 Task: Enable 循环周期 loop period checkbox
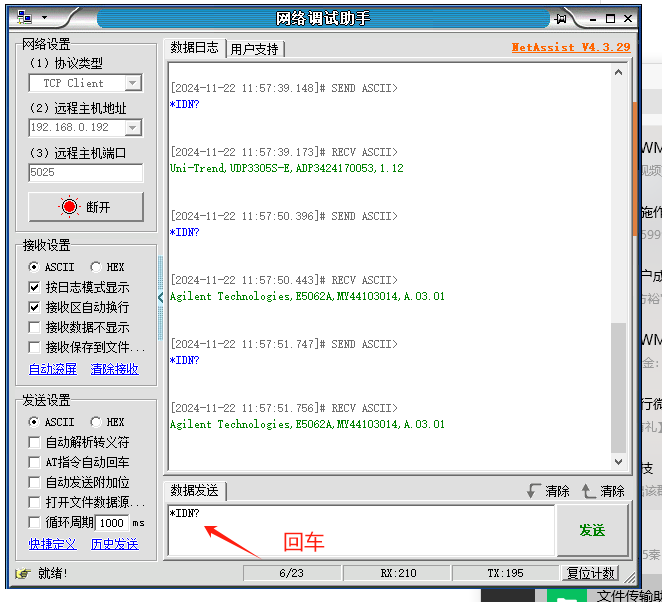35,522
